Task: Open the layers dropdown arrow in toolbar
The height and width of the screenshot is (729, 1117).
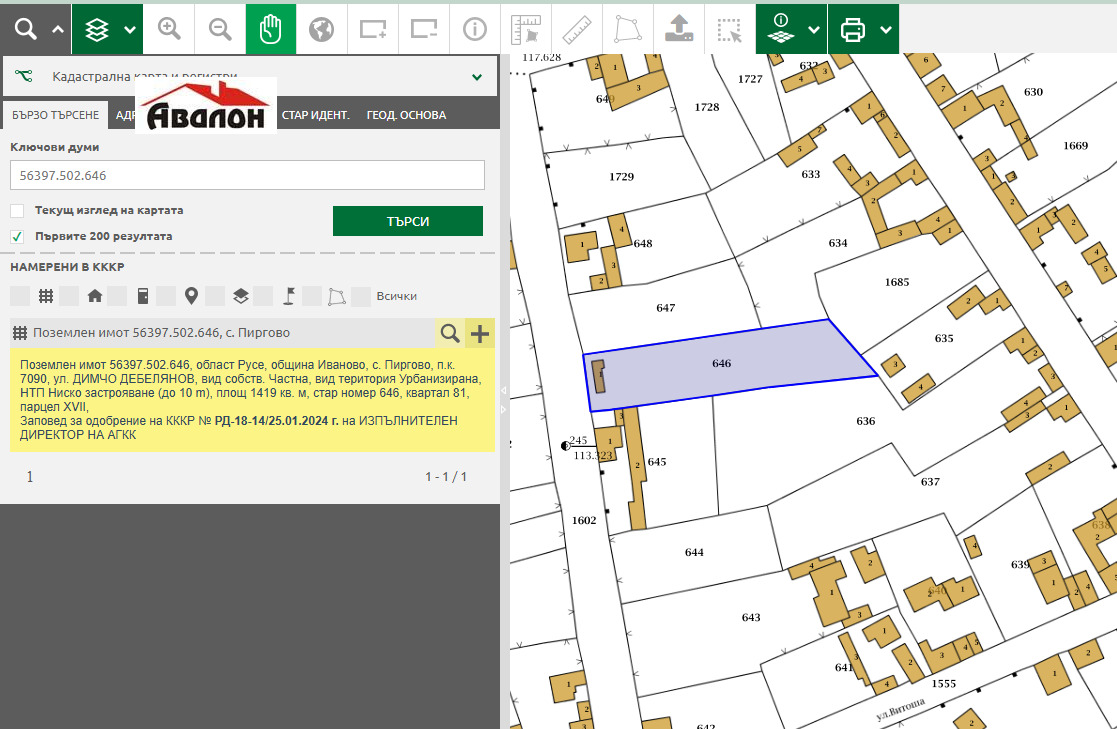Action: pos(130,29)
